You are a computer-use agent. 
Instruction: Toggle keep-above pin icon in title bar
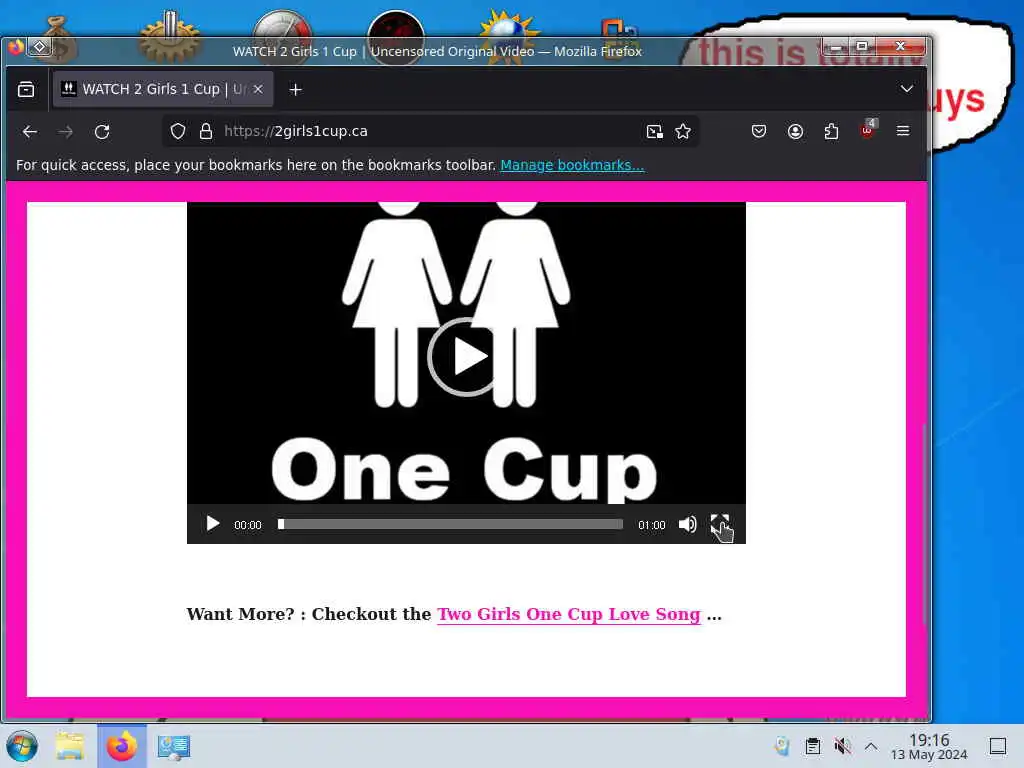pos(39,47)
